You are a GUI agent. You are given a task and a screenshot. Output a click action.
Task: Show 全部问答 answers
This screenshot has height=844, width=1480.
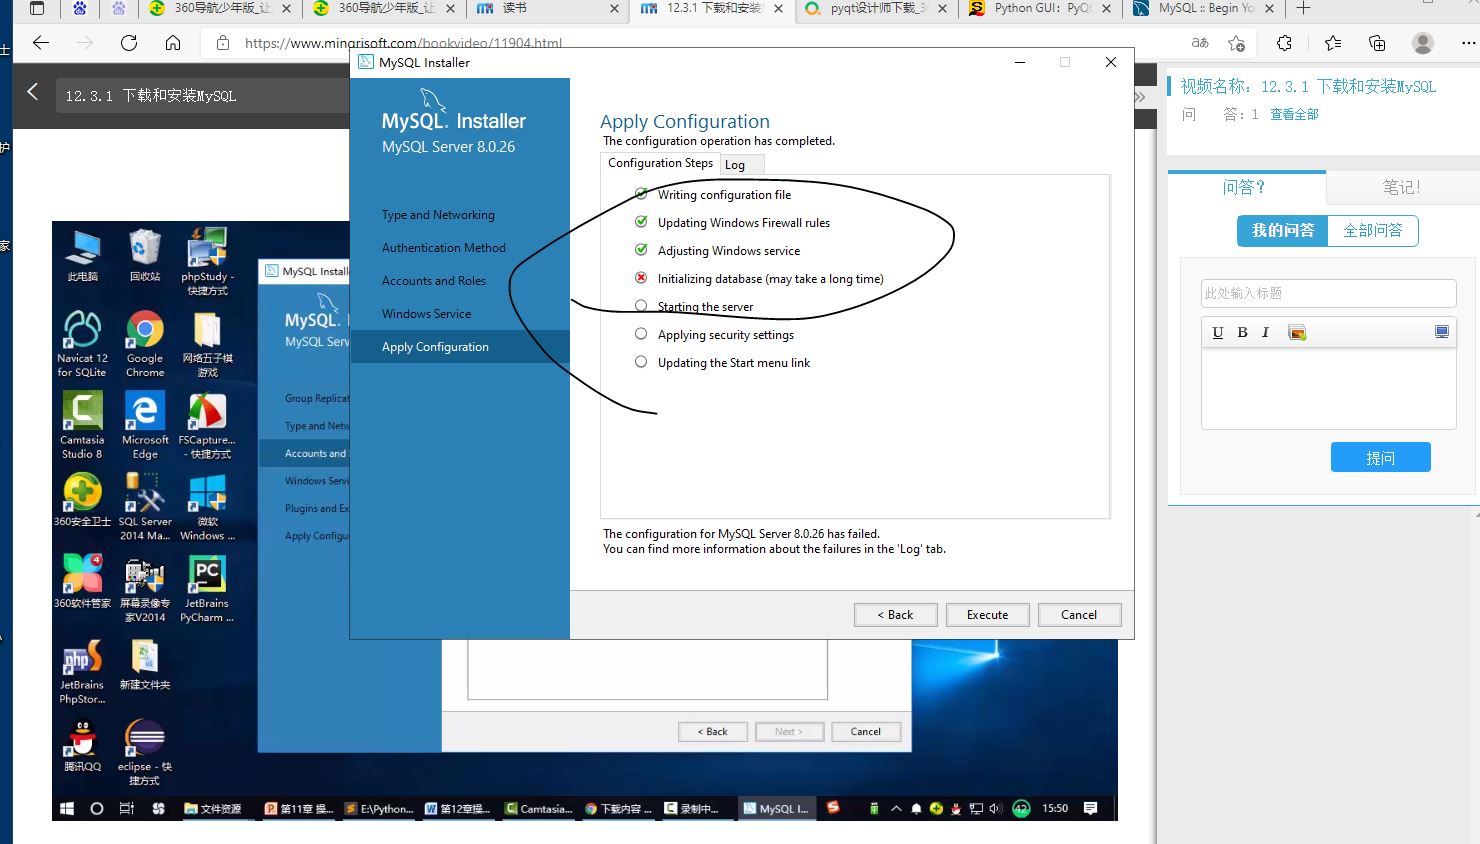click(x=1373, y=231)
